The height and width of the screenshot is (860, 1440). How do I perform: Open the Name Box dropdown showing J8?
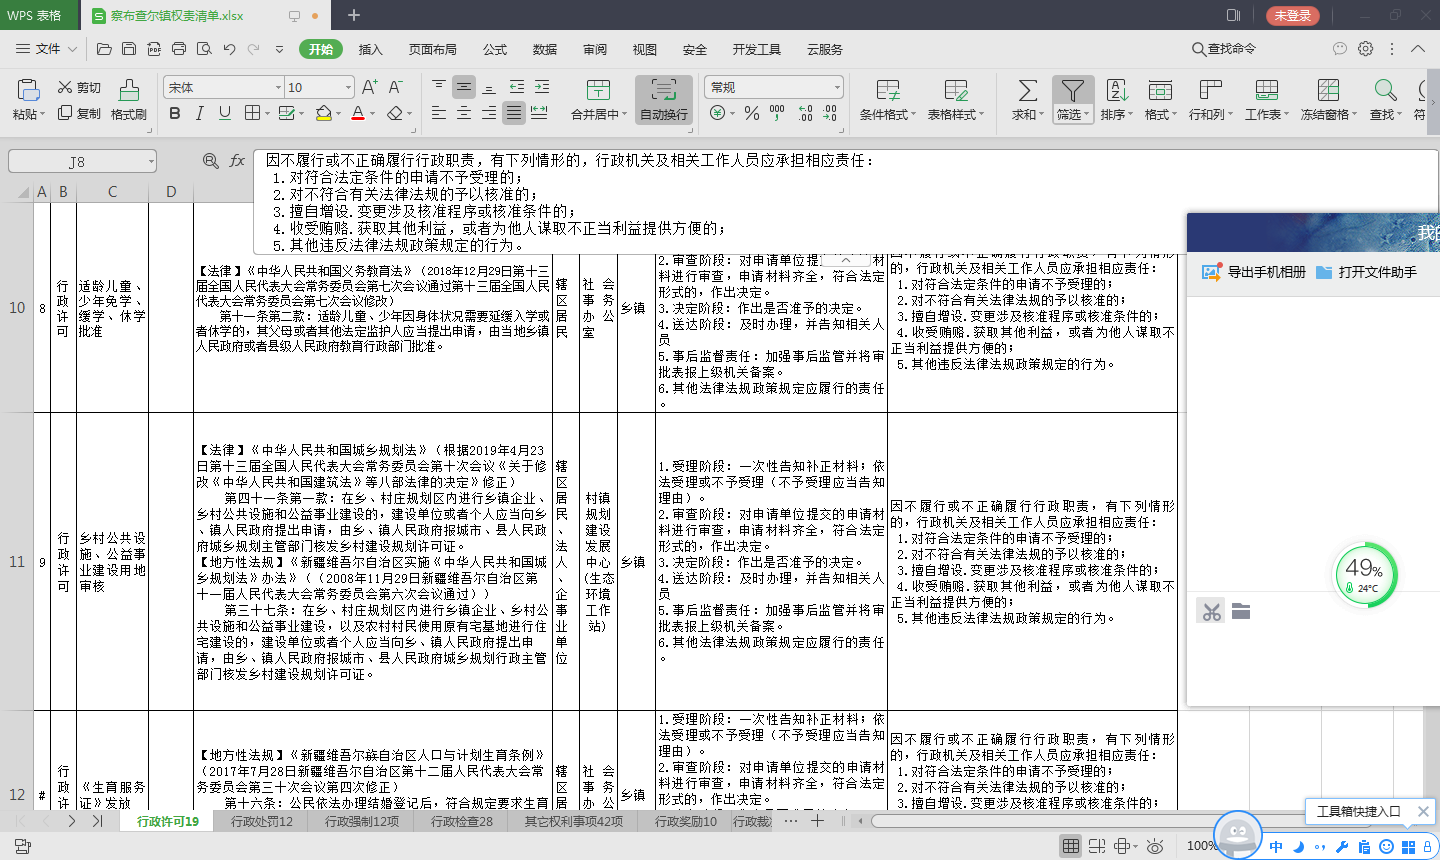(x=151, y=161)
